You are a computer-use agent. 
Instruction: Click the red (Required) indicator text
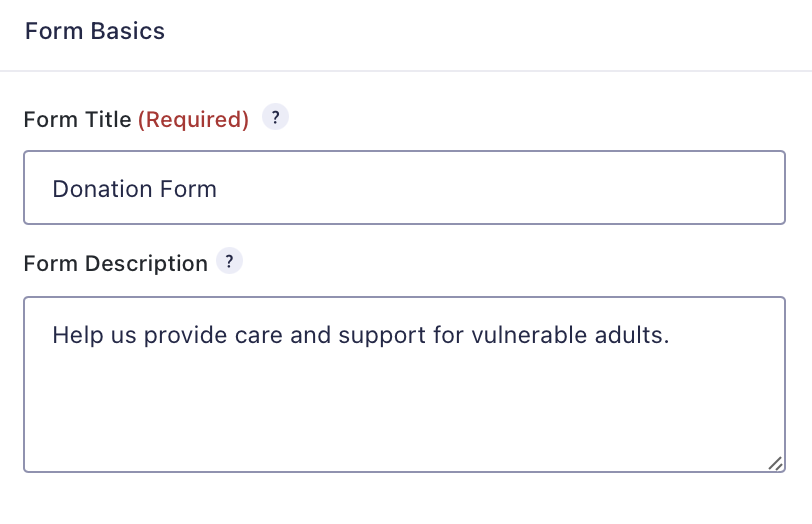click(193, 120)
